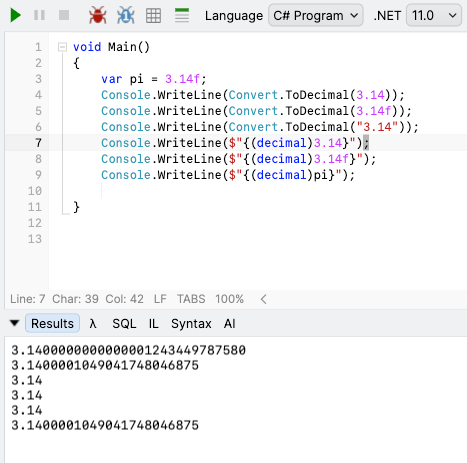Select the Results tab

52,323
